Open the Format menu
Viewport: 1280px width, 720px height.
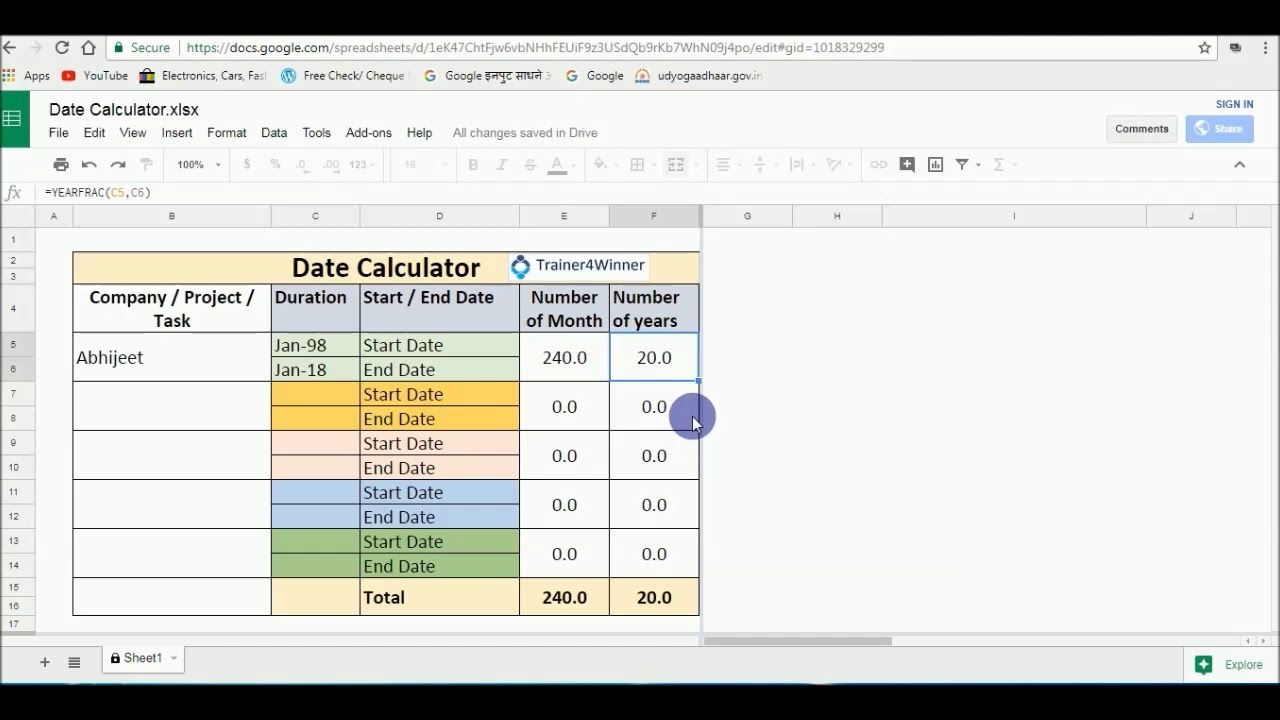click(x=227, y=133)
